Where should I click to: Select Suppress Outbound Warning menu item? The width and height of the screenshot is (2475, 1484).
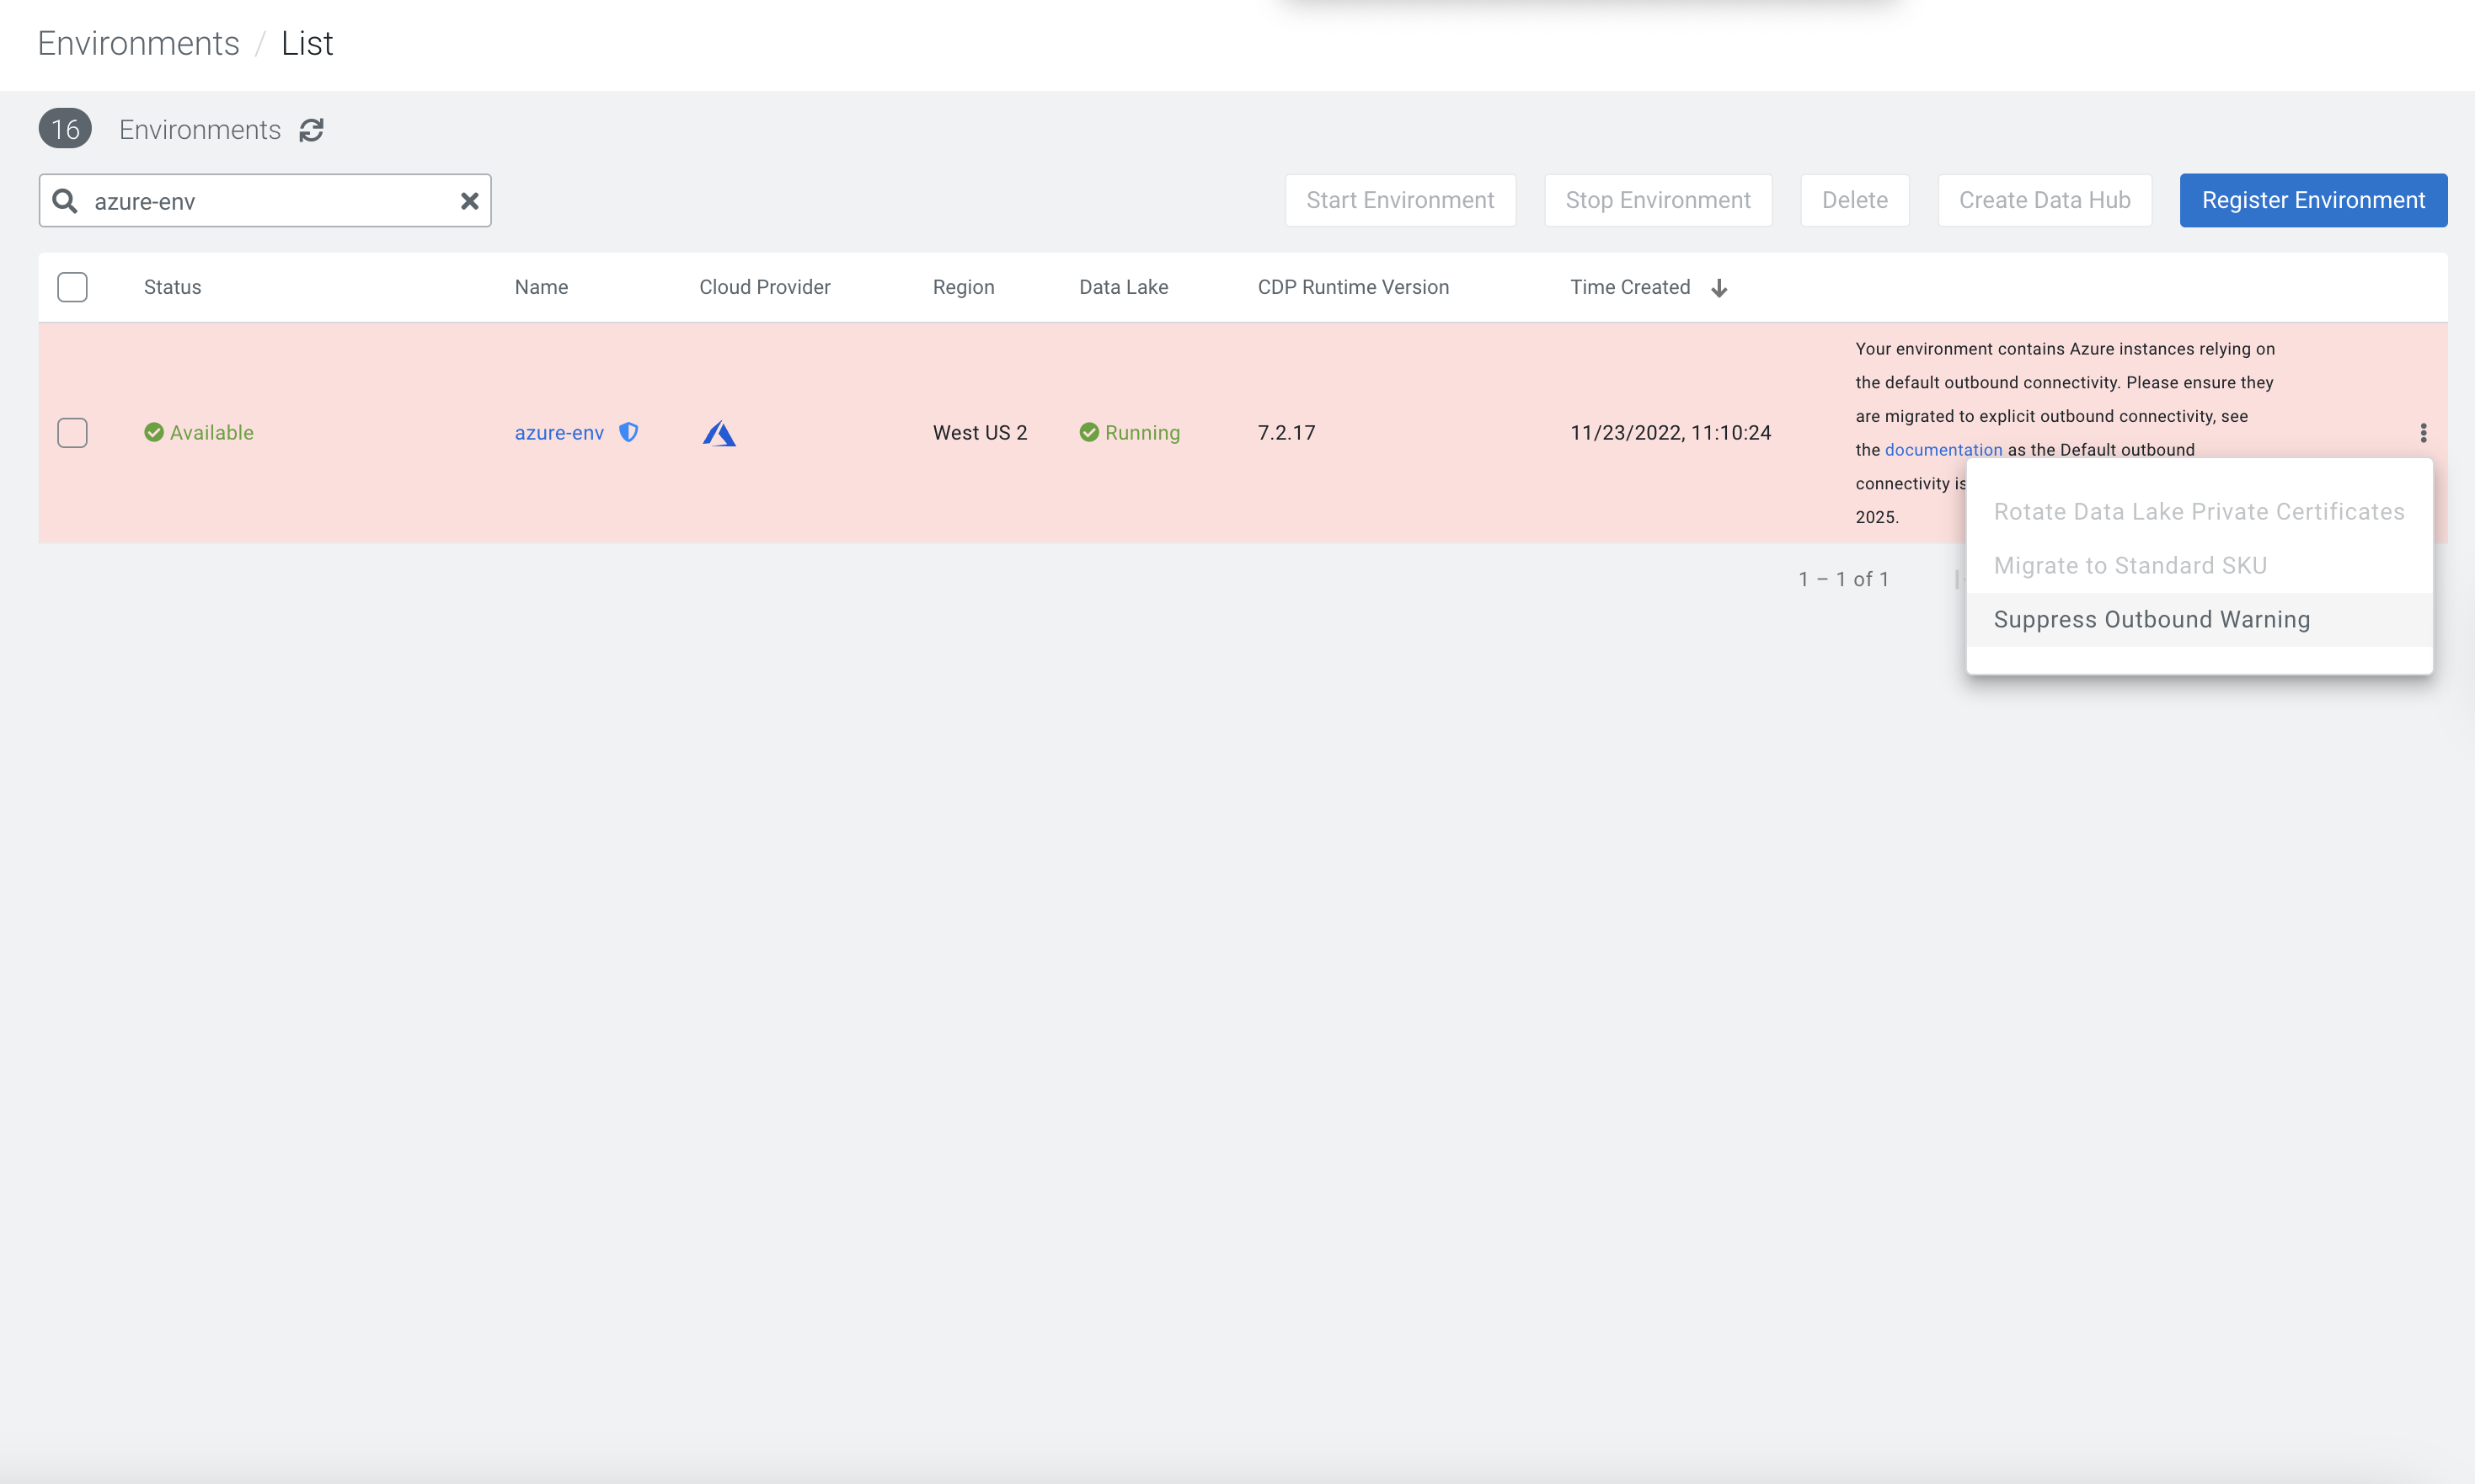coord(2199,619)
